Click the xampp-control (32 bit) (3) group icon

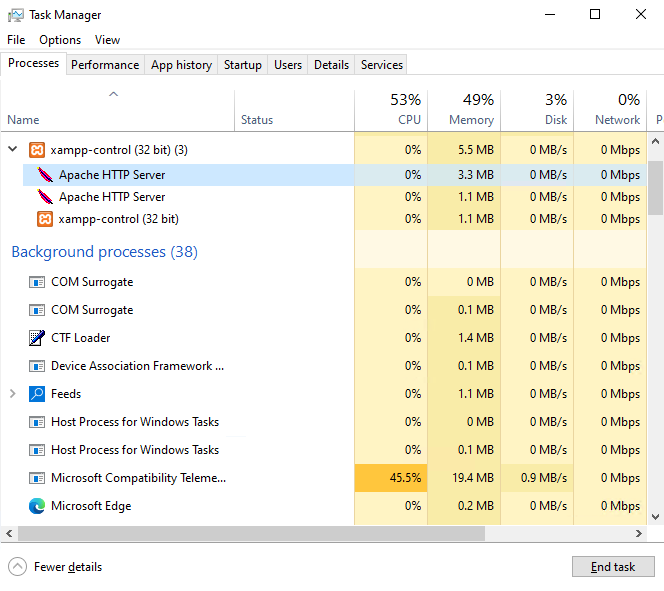point(37,150)
